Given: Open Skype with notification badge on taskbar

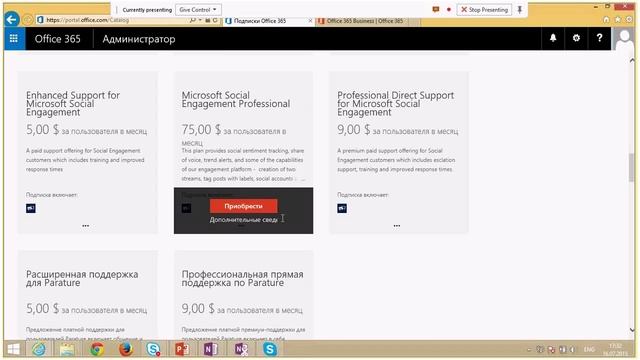Looking at the screenshot, I should pos(153,349).
